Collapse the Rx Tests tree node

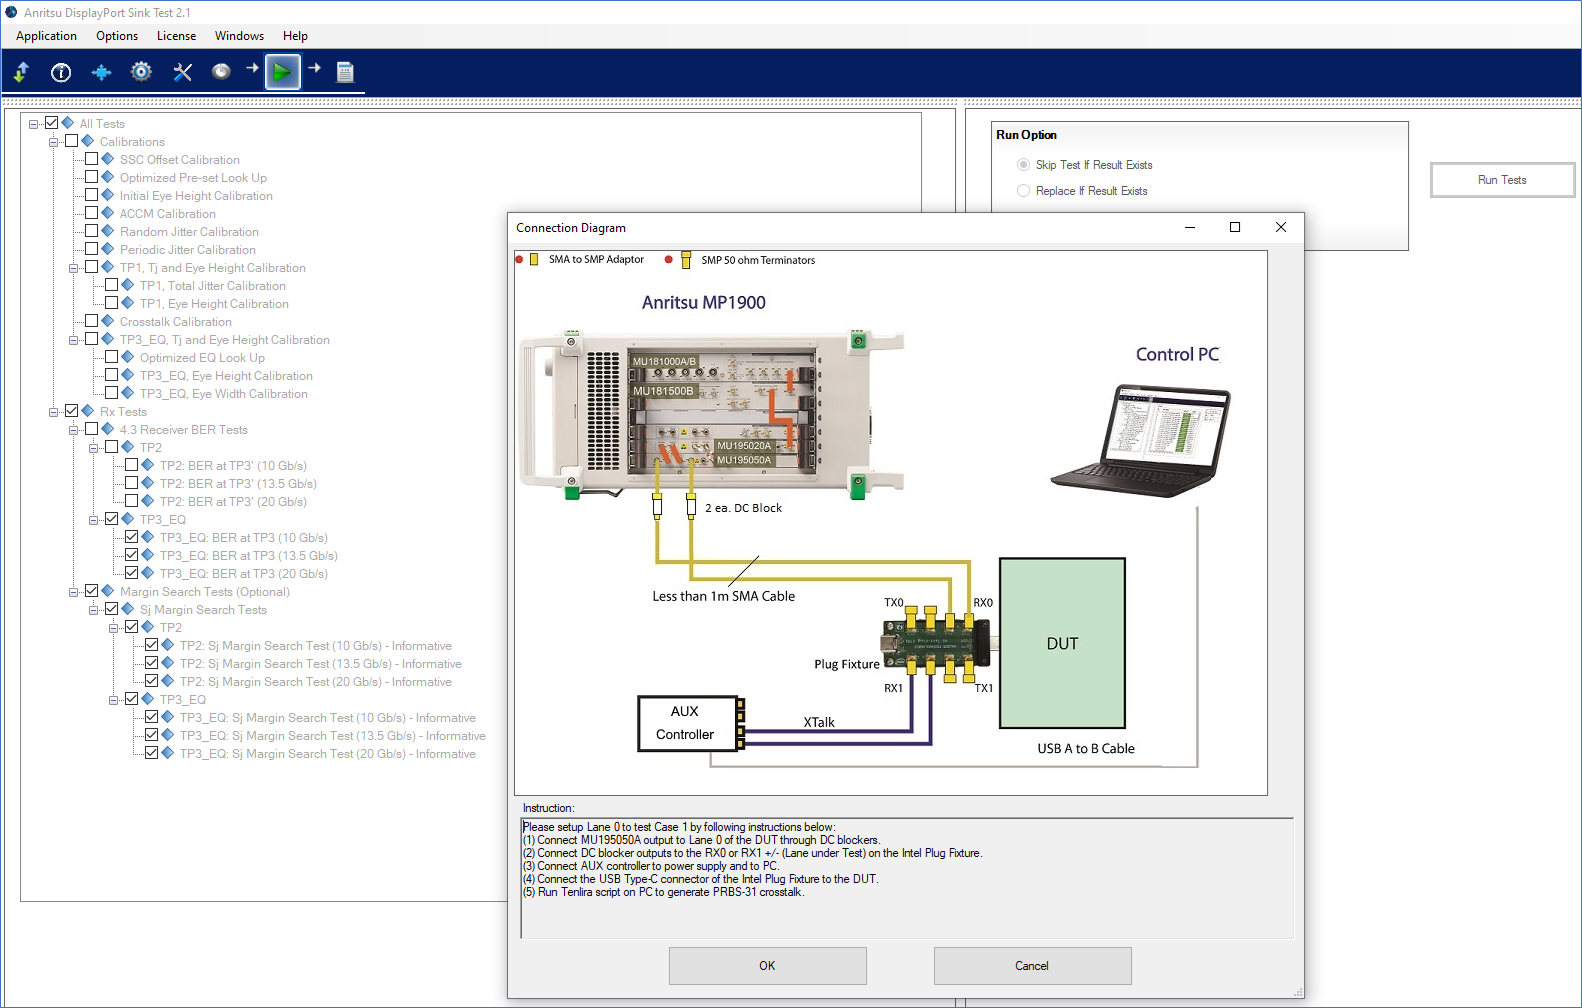pos(54,412)
